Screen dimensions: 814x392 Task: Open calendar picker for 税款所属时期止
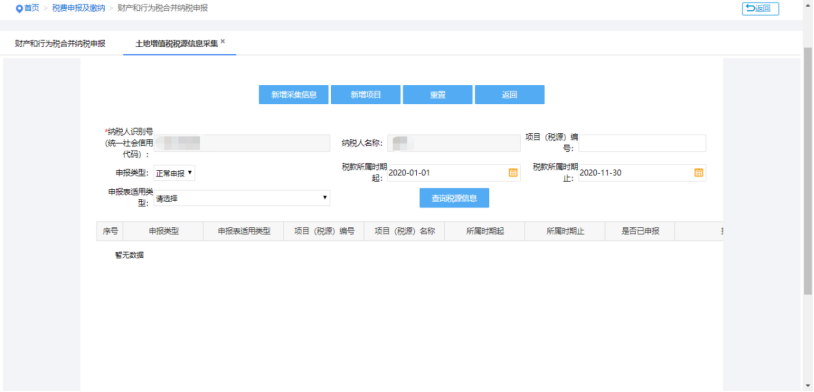pyautogui.click(x=699, y=173)
